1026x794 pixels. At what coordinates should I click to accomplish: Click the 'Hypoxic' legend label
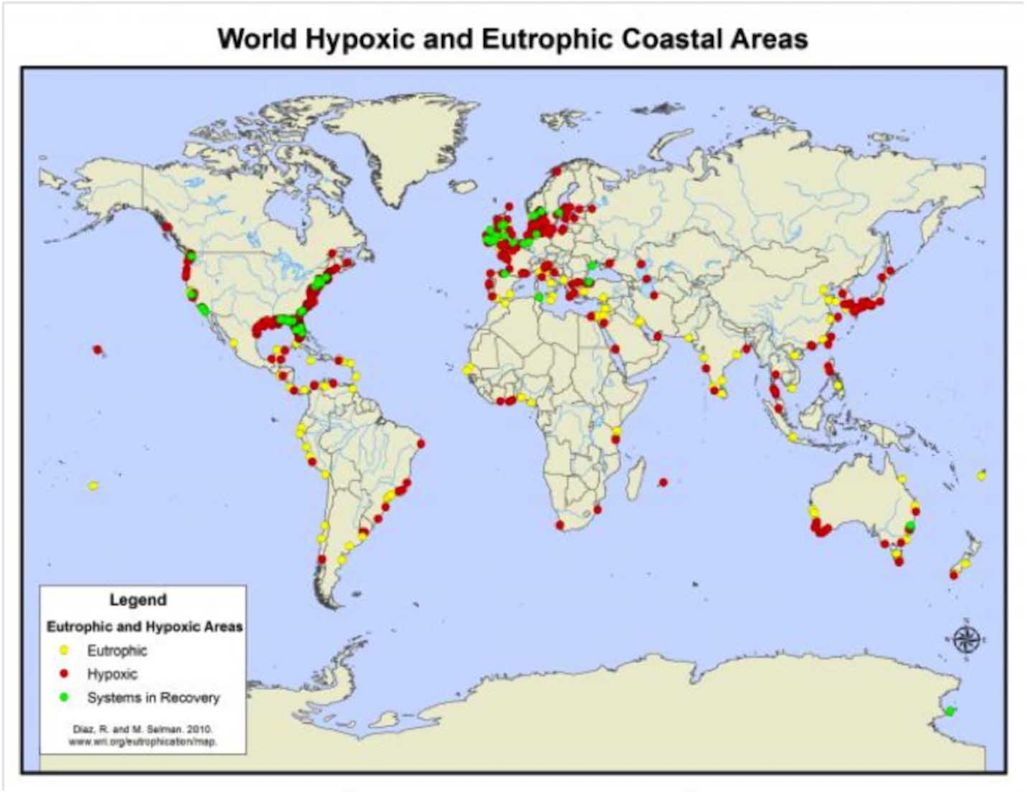pyautogui.click(x=112, y=674)
